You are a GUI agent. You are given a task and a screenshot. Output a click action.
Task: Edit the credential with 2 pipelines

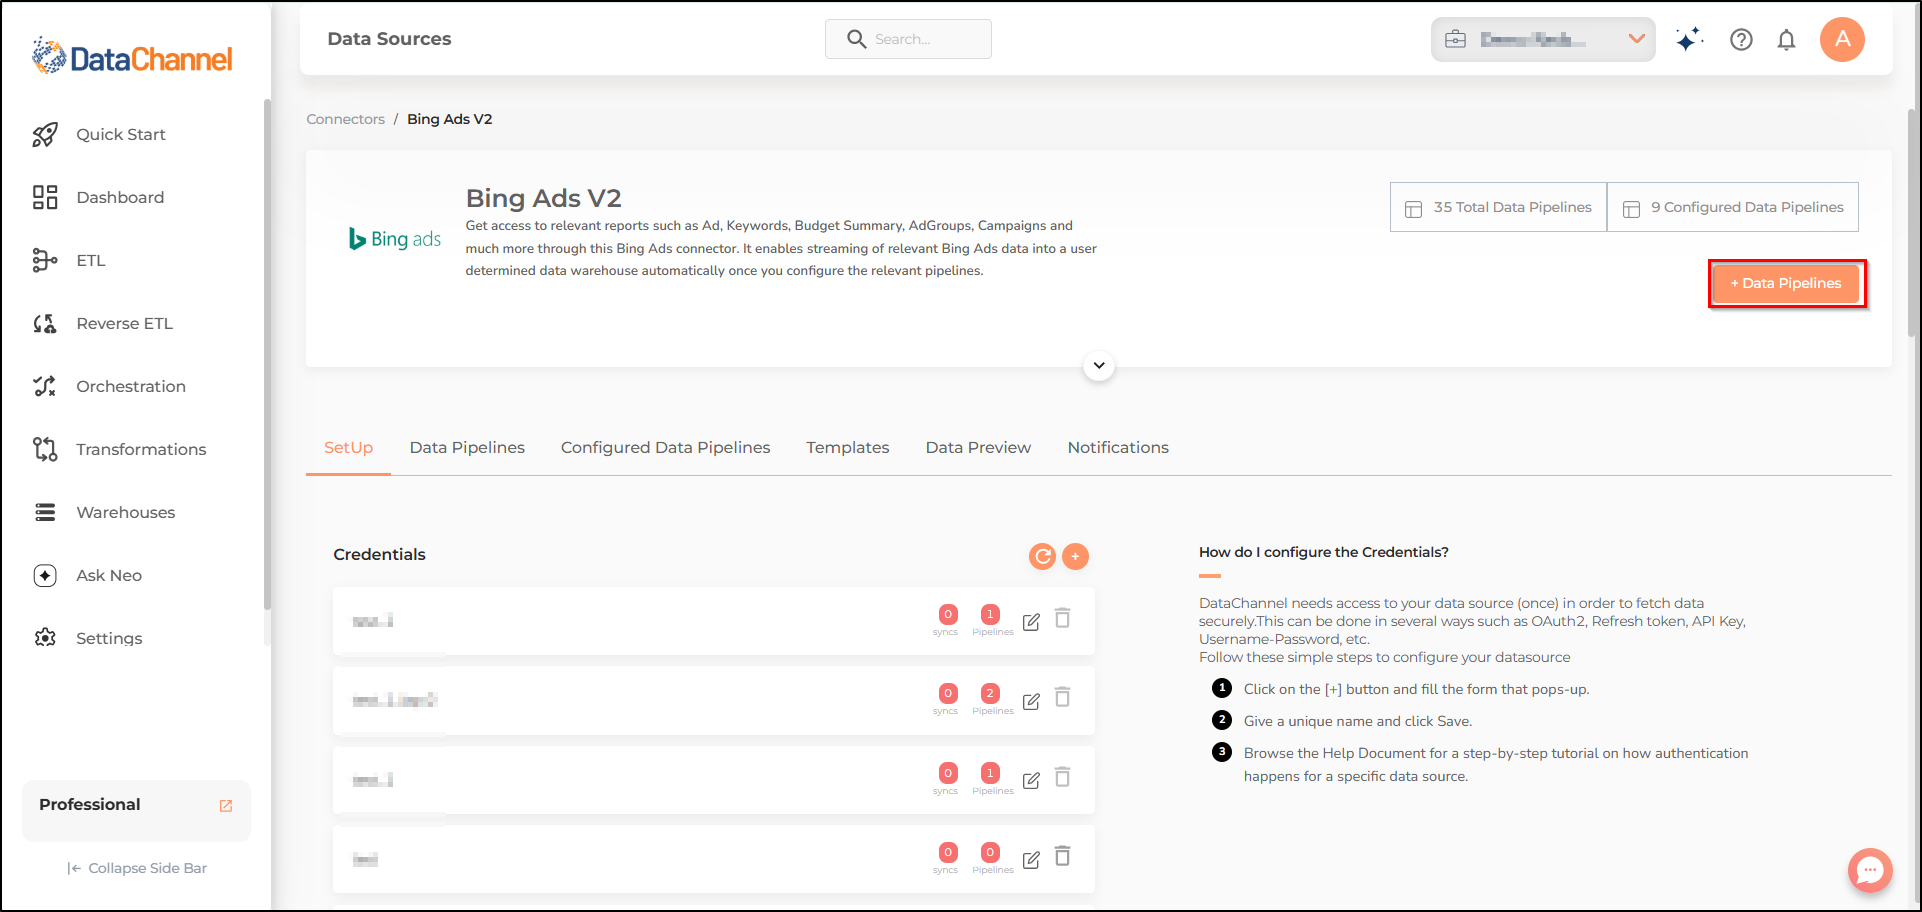tap(1031, 701)
